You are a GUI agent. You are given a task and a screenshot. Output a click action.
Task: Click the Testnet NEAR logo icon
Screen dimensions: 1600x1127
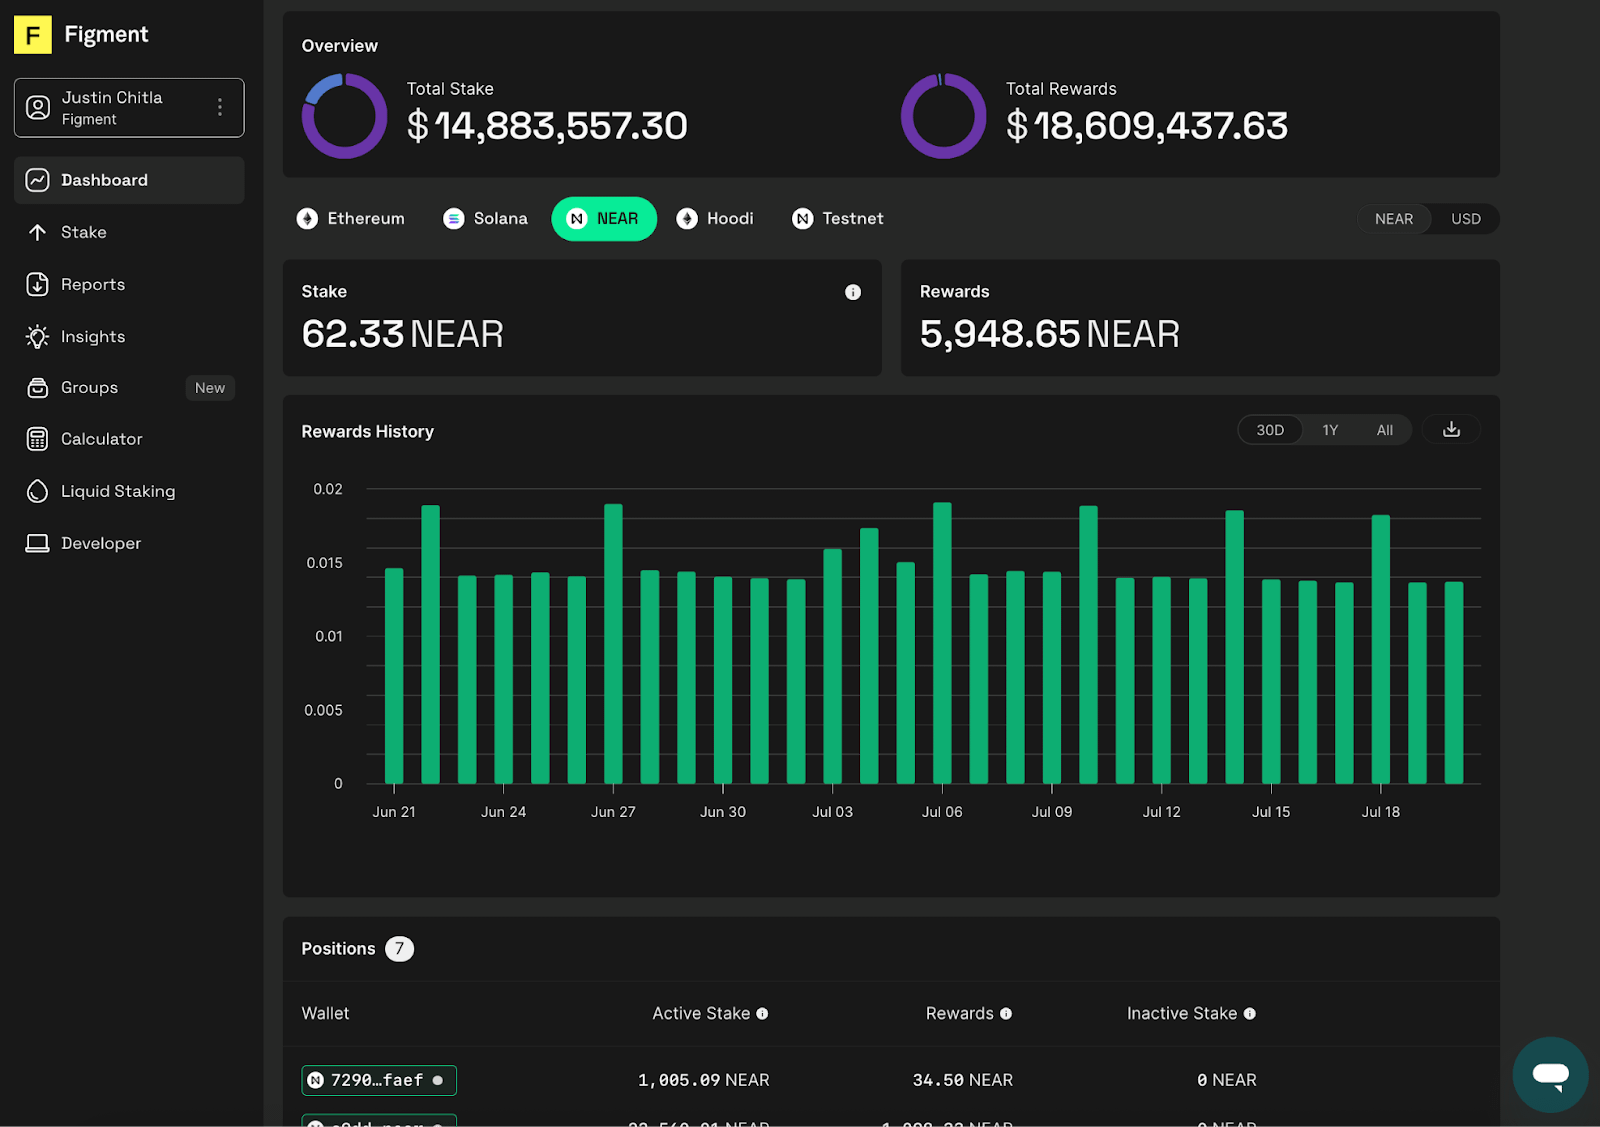[803, 219]
